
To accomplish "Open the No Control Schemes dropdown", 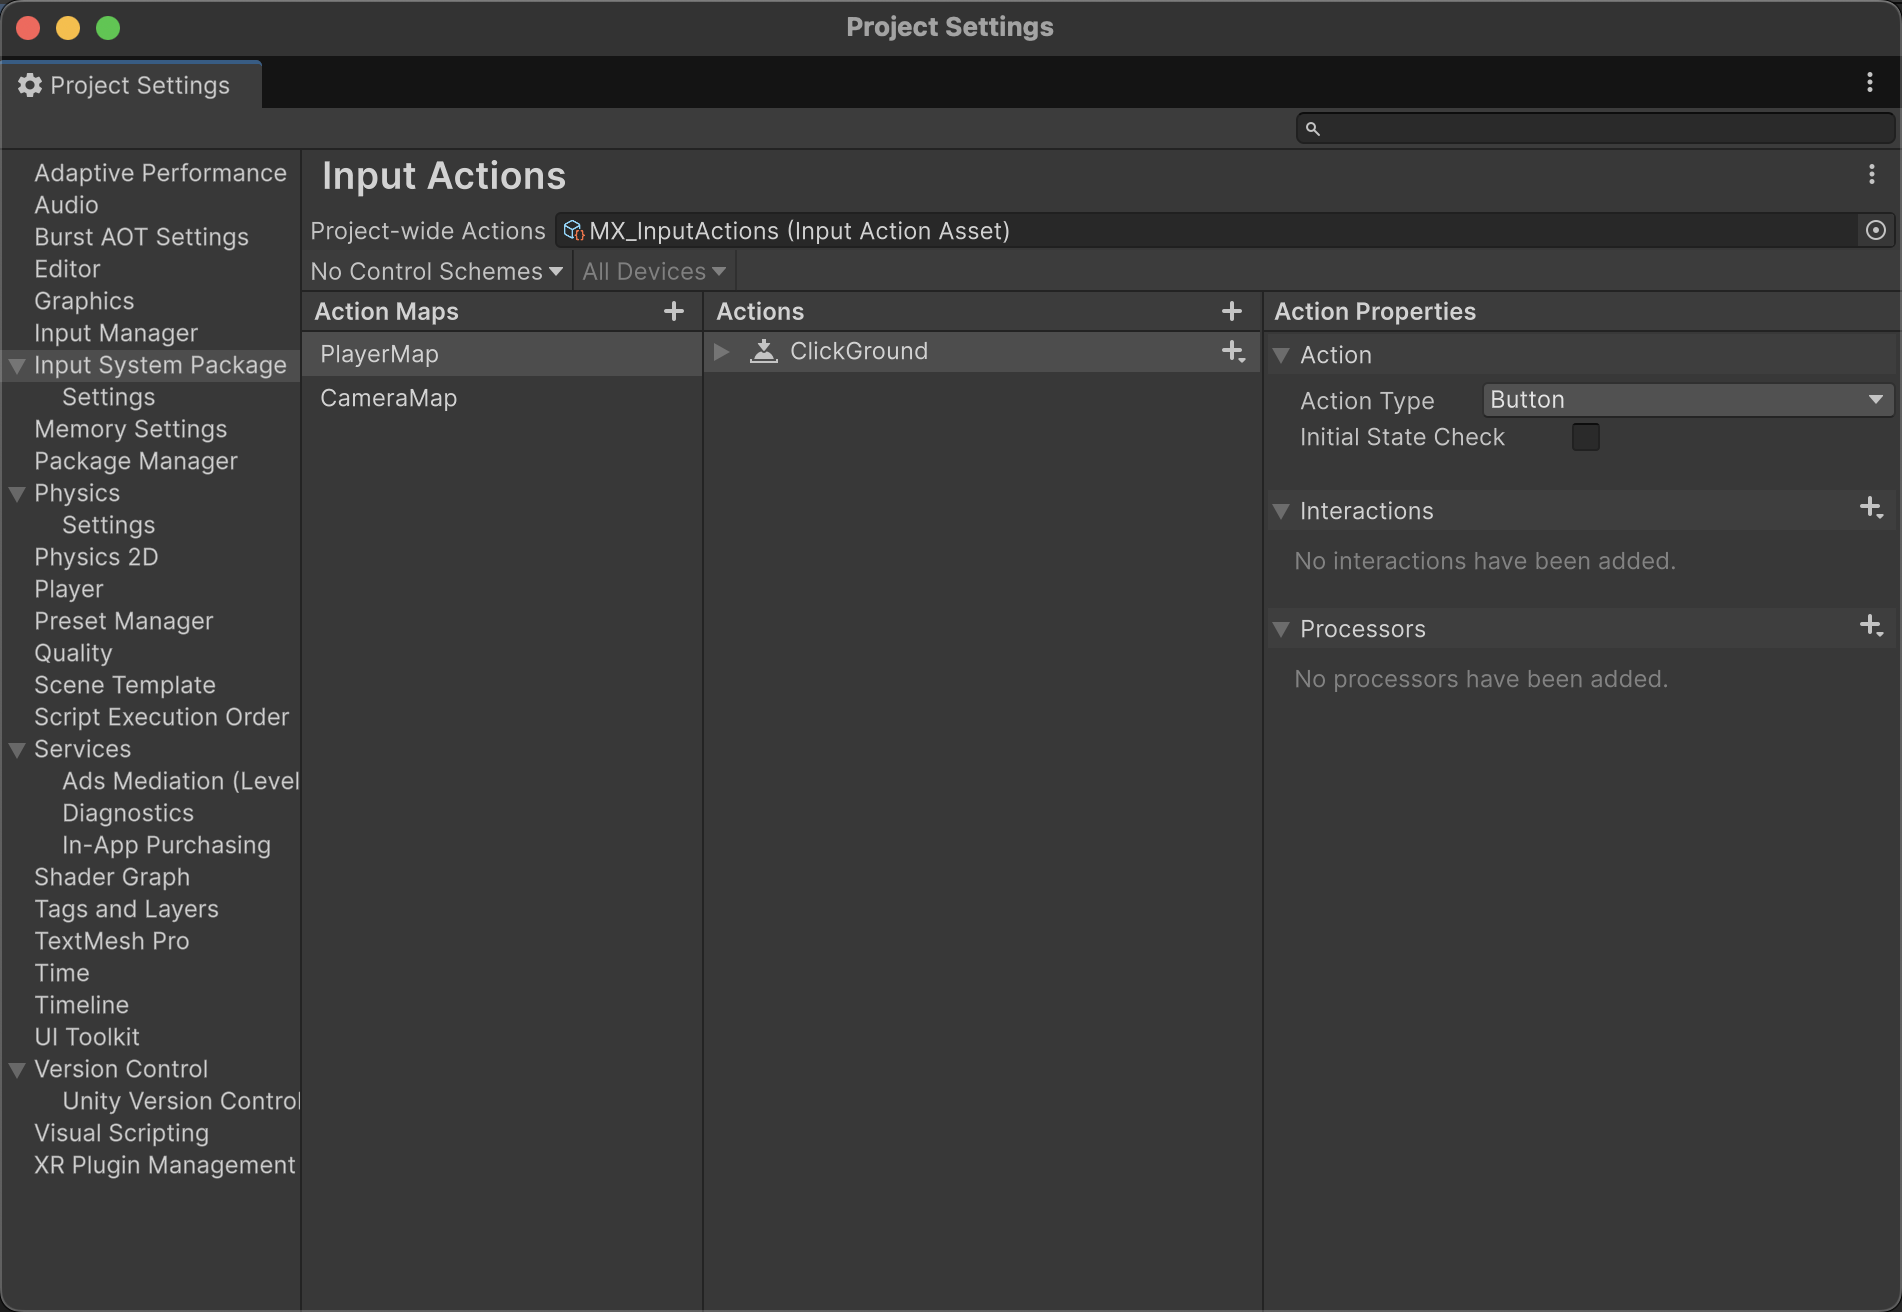I will tap(436, 271).
